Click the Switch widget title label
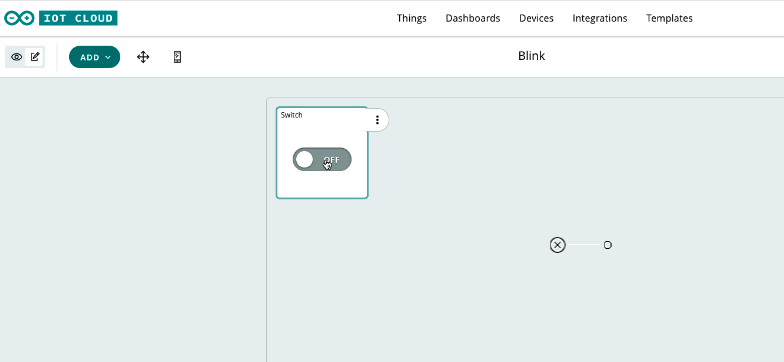 pyautogui.click(x=292, y=115)
